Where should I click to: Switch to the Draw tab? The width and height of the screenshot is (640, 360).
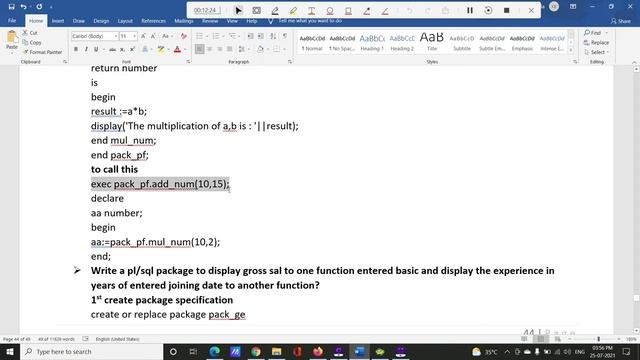[78, 20]
